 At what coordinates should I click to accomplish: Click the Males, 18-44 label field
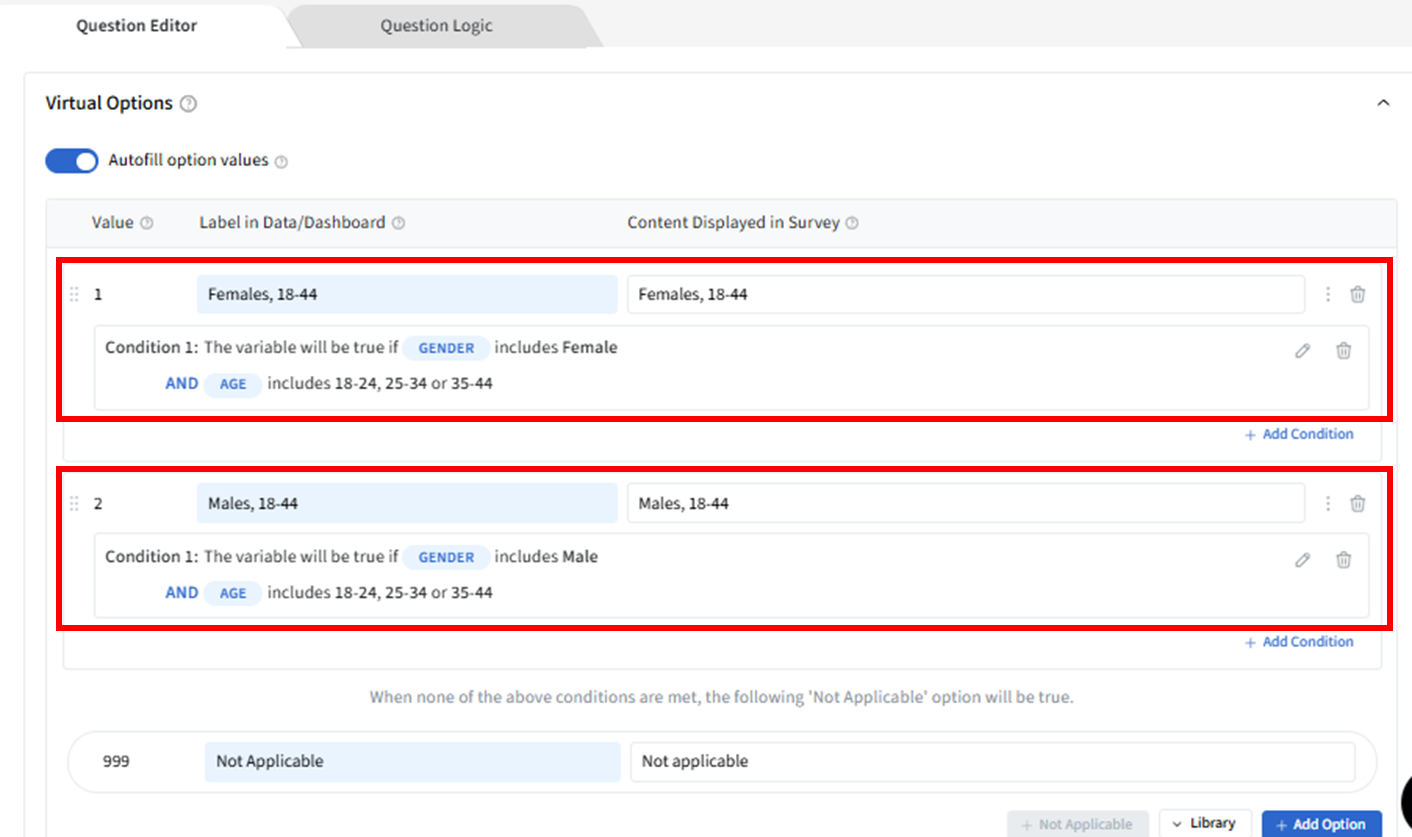407,503
